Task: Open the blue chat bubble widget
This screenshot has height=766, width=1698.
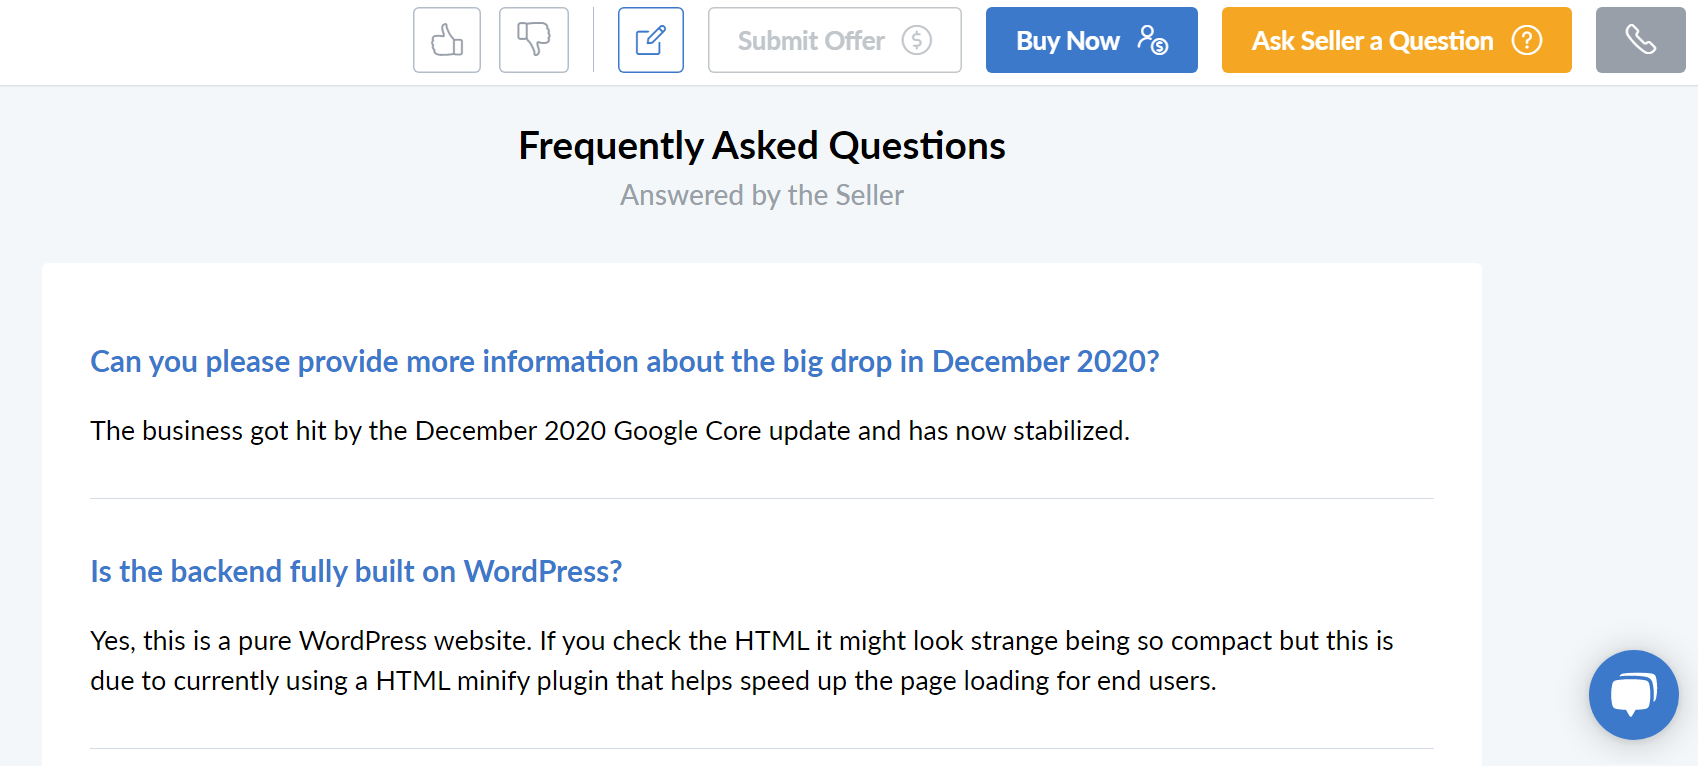Action: [x=1634, y=695]
